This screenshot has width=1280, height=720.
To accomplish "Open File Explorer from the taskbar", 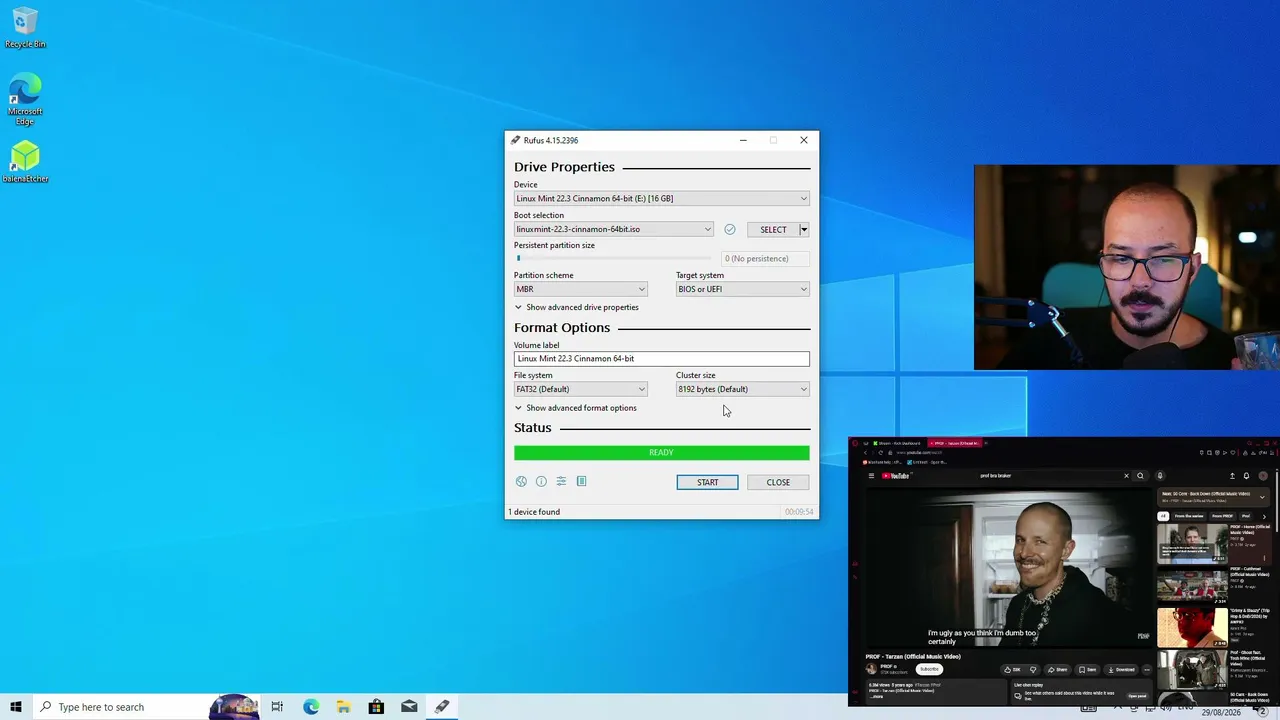I will (x=343, y=707).
